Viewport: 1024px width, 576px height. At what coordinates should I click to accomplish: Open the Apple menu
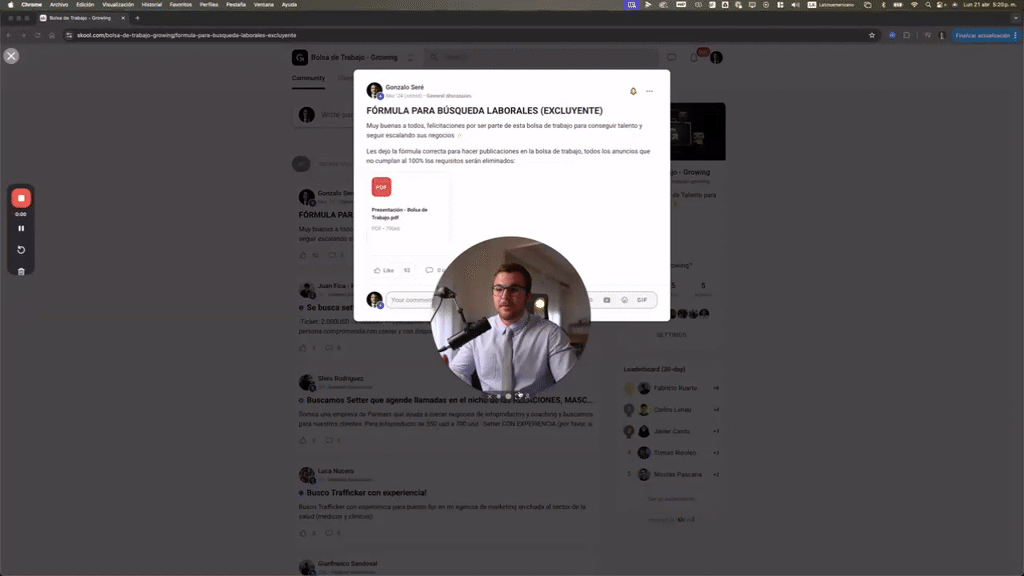[10, 5]
